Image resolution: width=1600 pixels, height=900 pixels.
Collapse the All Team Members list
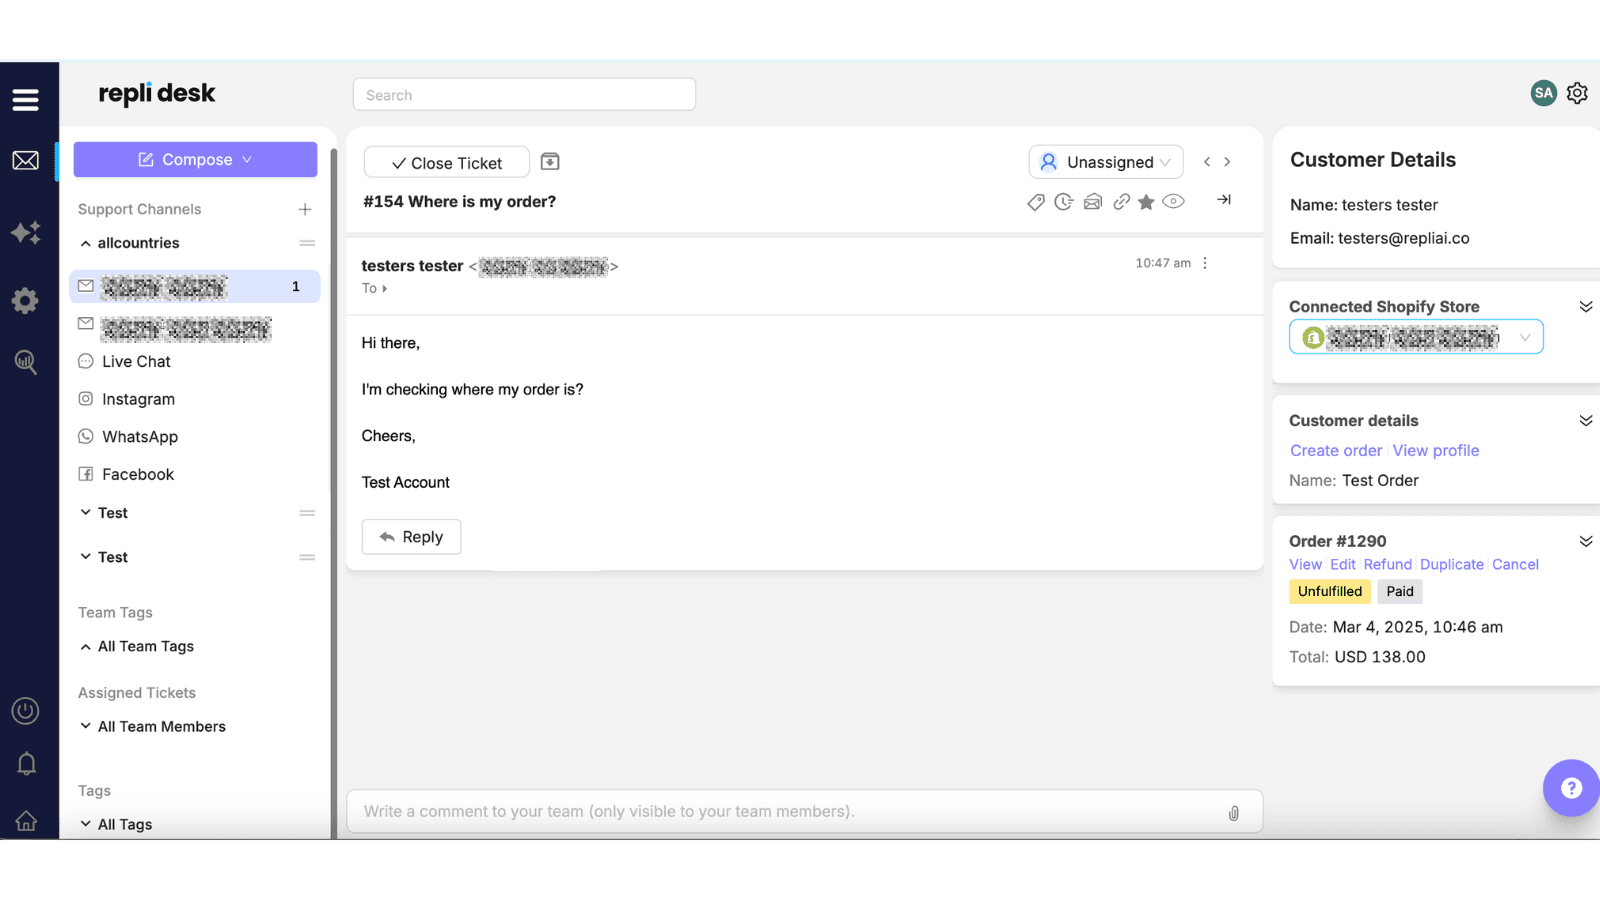tap(86, 726)
